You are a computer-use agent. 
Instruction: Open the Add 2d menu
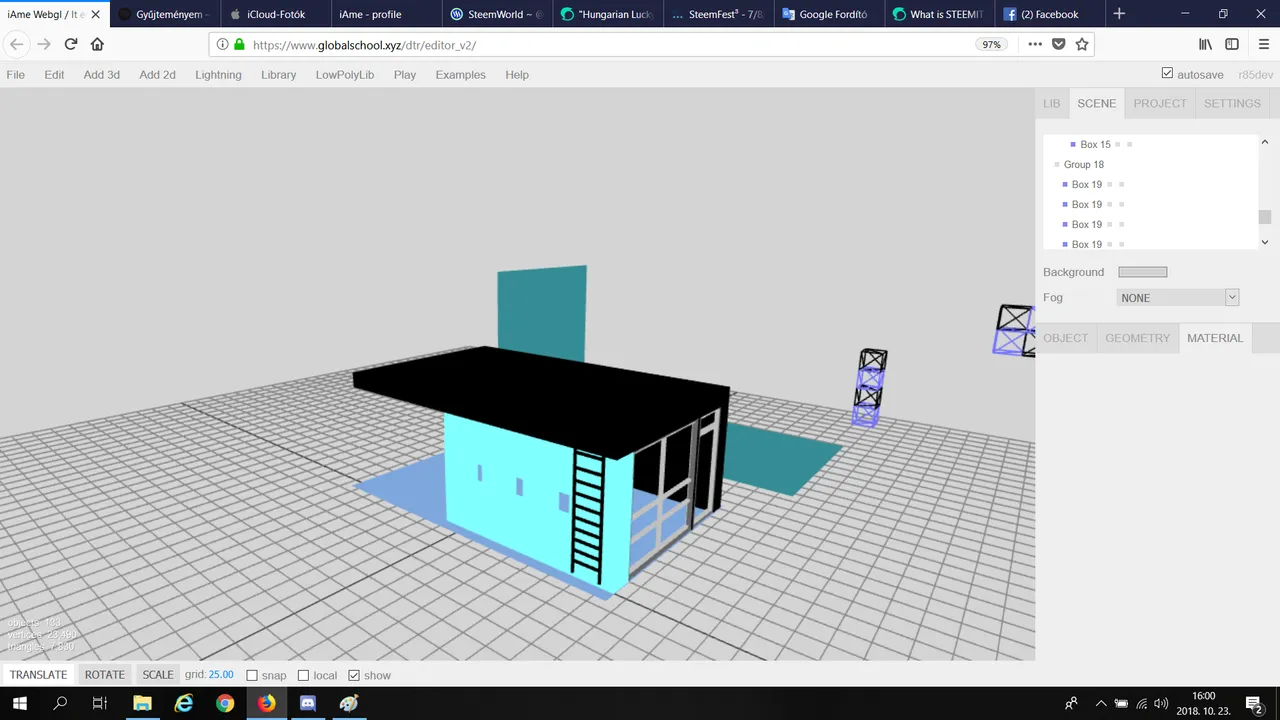157,75
